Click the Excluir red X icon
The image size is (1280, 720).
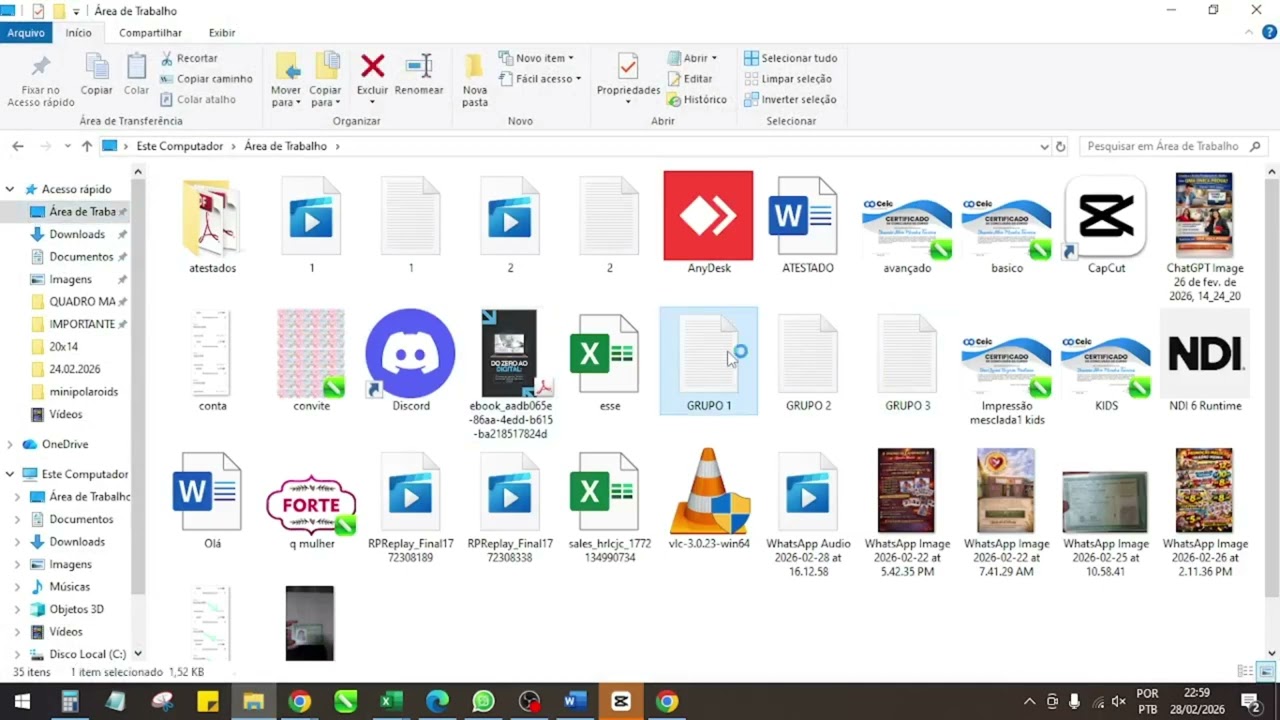click(x=373, y=66)
